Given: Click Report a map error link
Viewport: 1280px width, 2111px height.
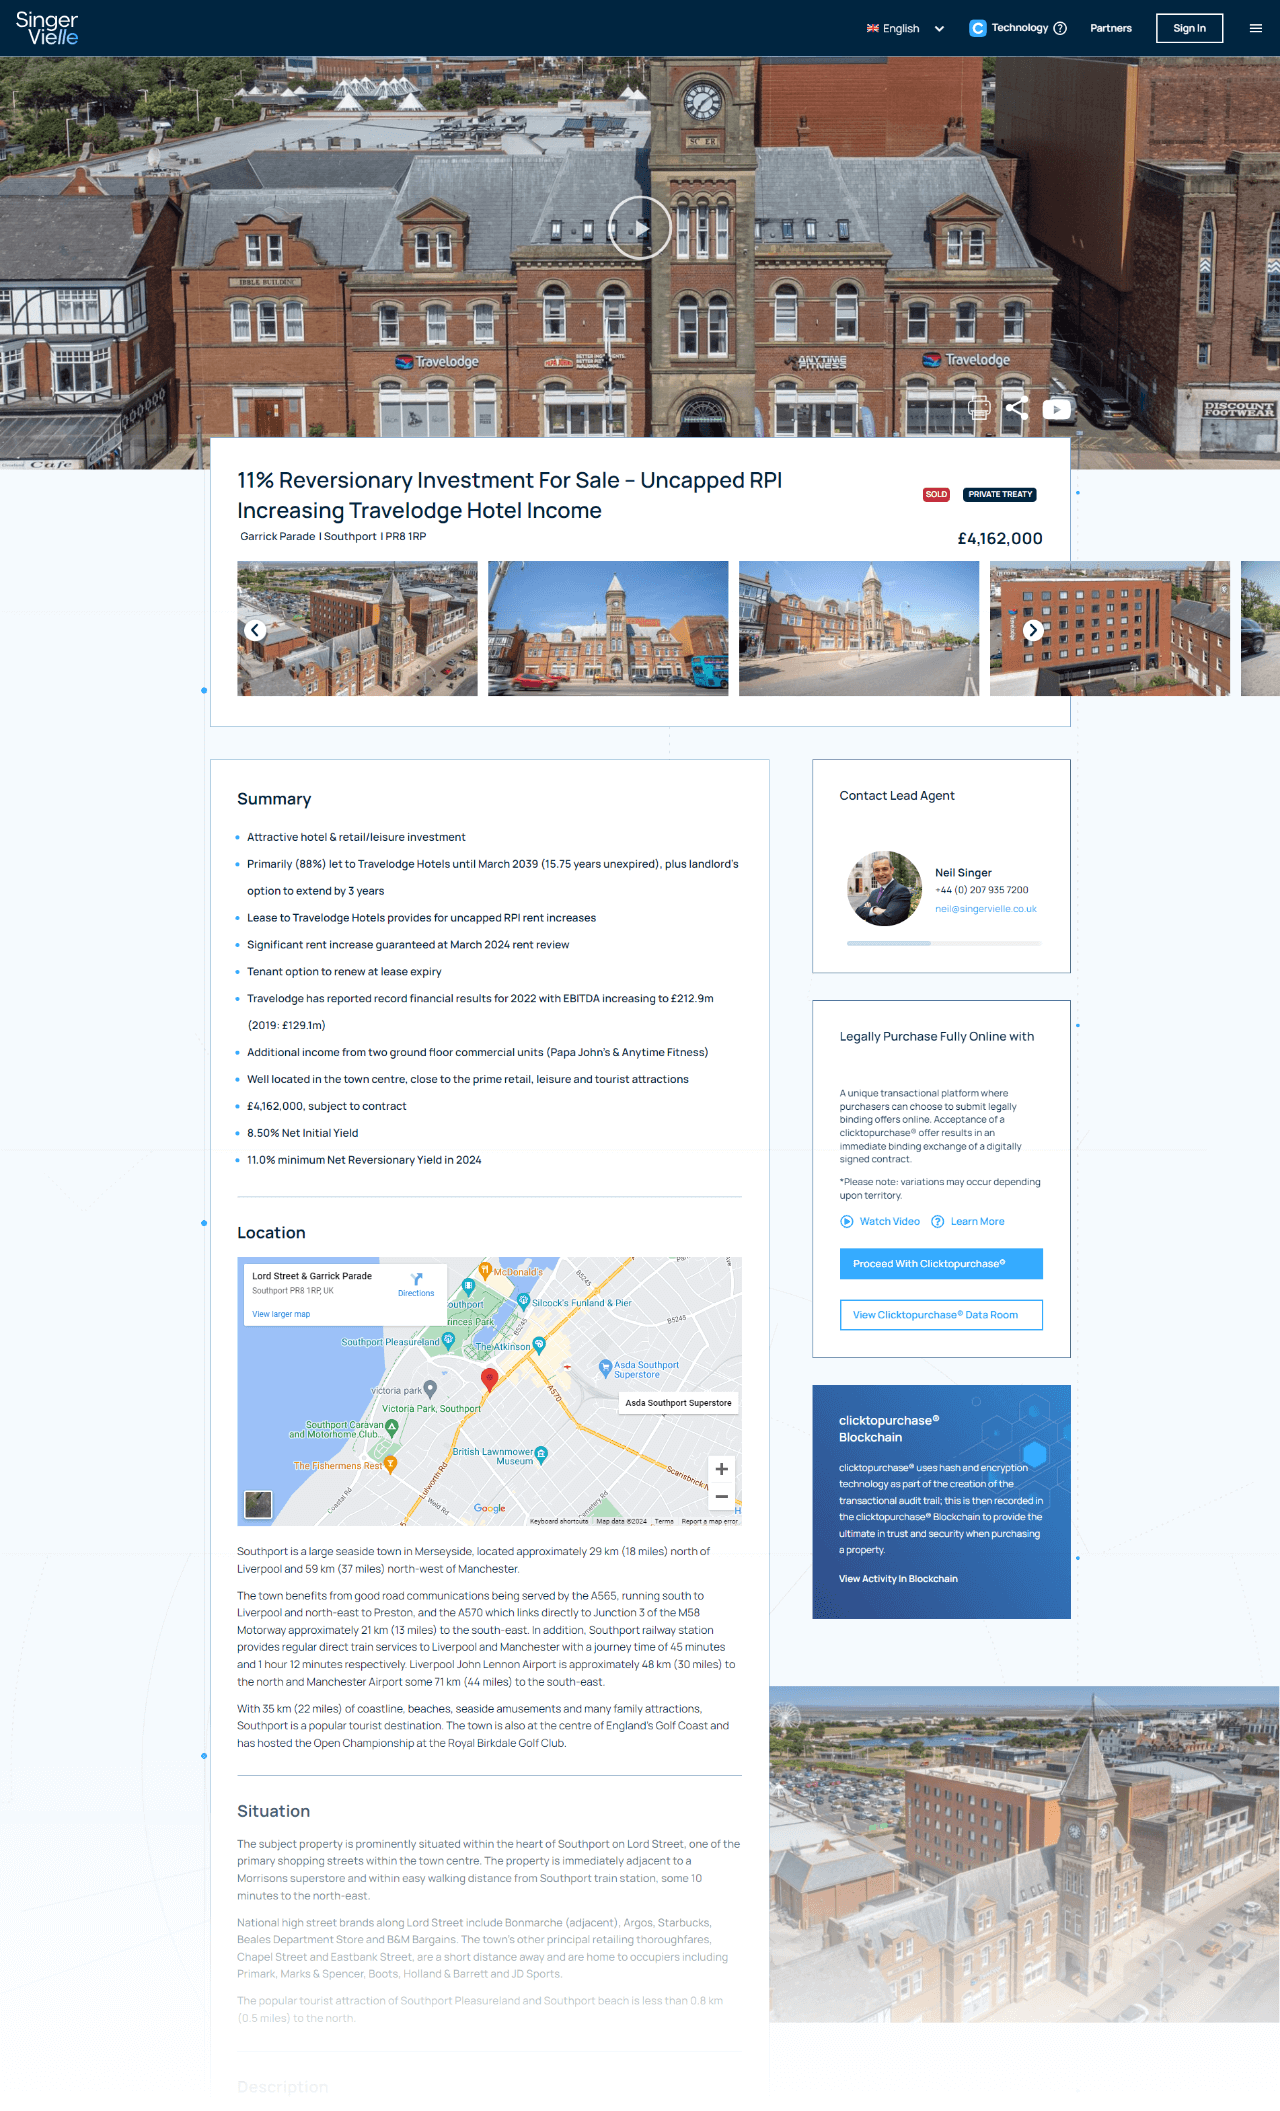Looking at the screenshot, I should point(709,1521).
